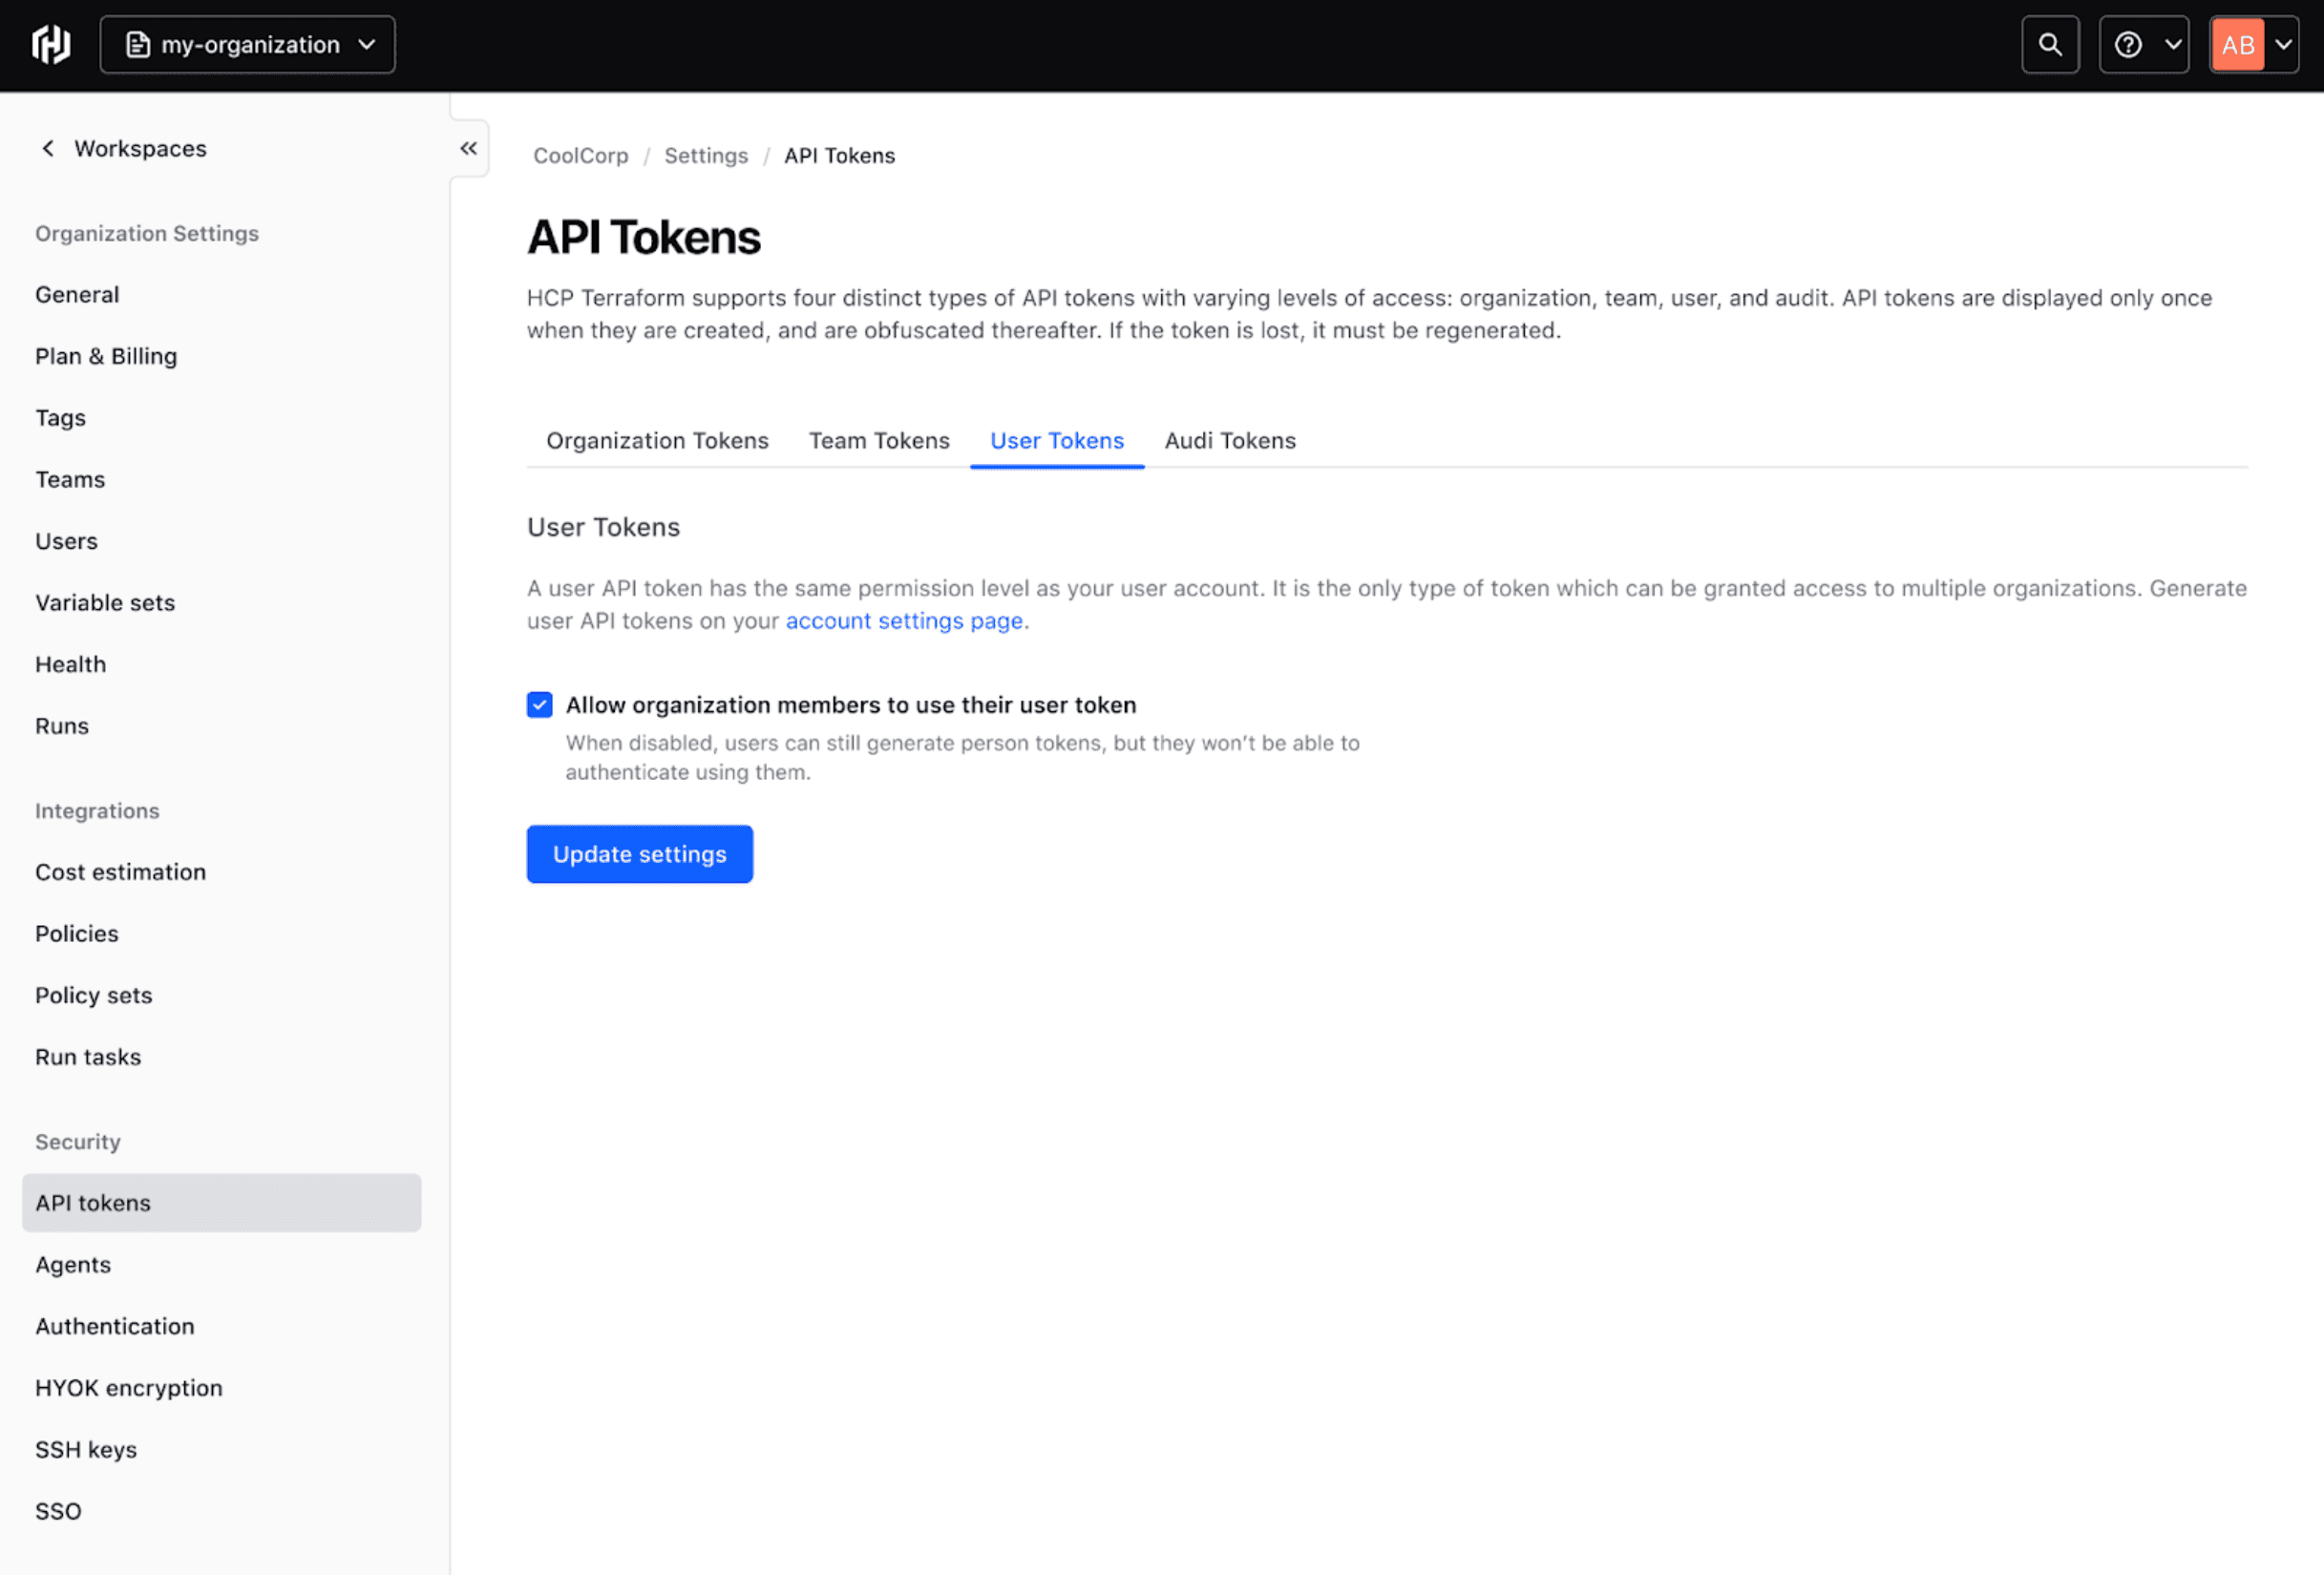Image resolution: width=2324 pixels, height=1575 pixels.
Task: Open the search magnifier icon
Action: pyautogui.click(x=2049, y=45)
